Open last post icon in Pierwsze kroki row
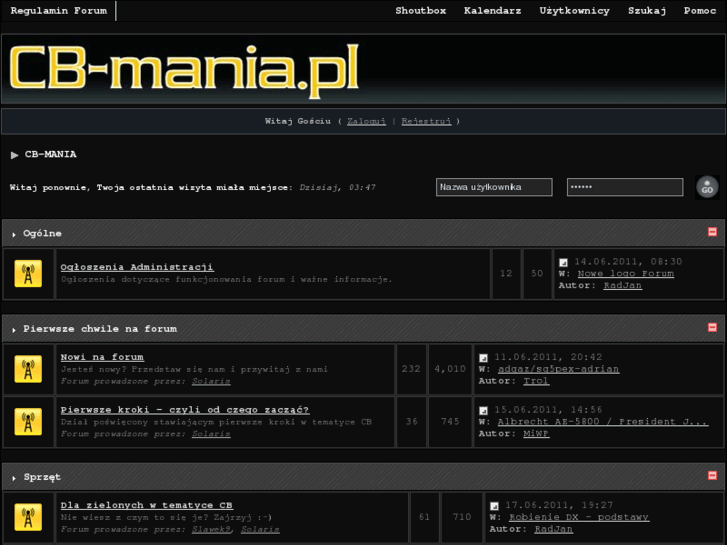This screenshot has width=727, height=545. [x=483, y=410]
